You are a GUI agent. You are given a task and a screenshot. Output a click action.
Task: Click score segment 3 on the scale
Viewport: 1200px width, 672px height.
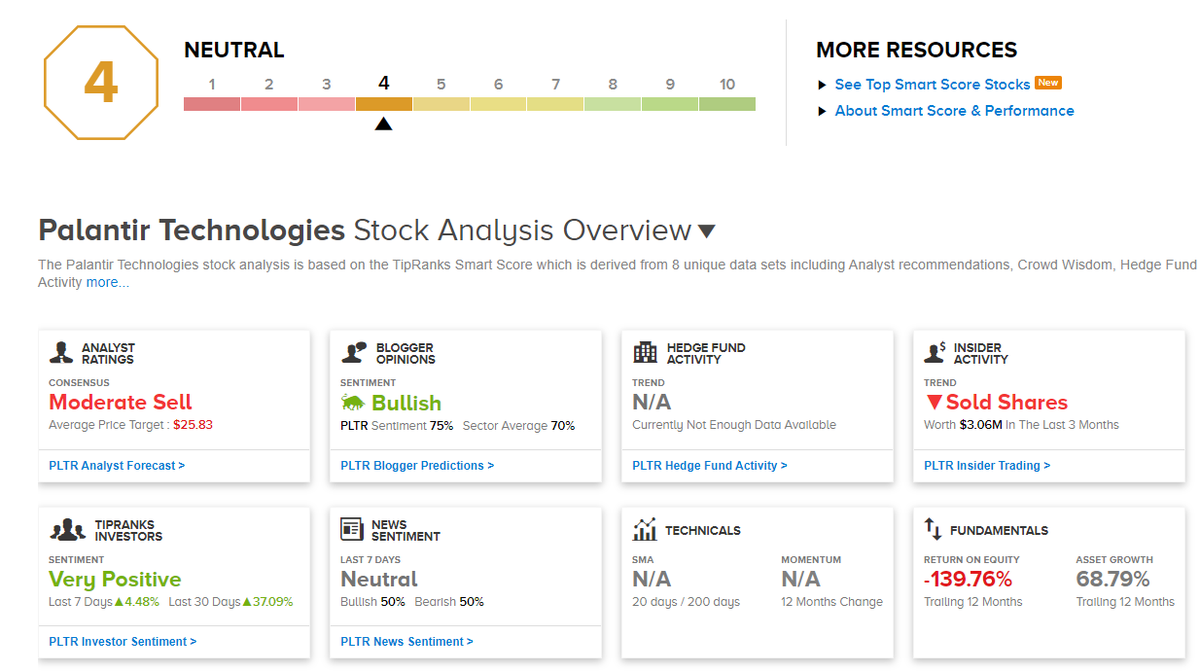[x=327, y=104]
